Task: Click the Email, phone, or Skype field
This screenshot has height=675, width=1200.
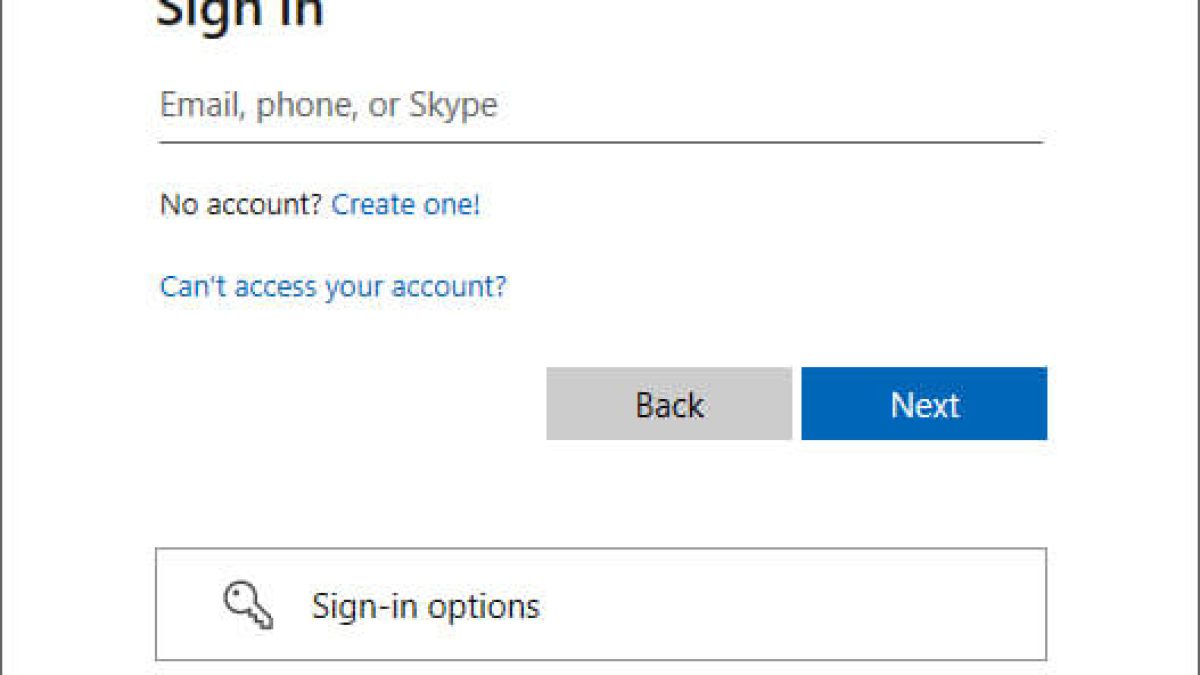Action: (x=600, y=106)
